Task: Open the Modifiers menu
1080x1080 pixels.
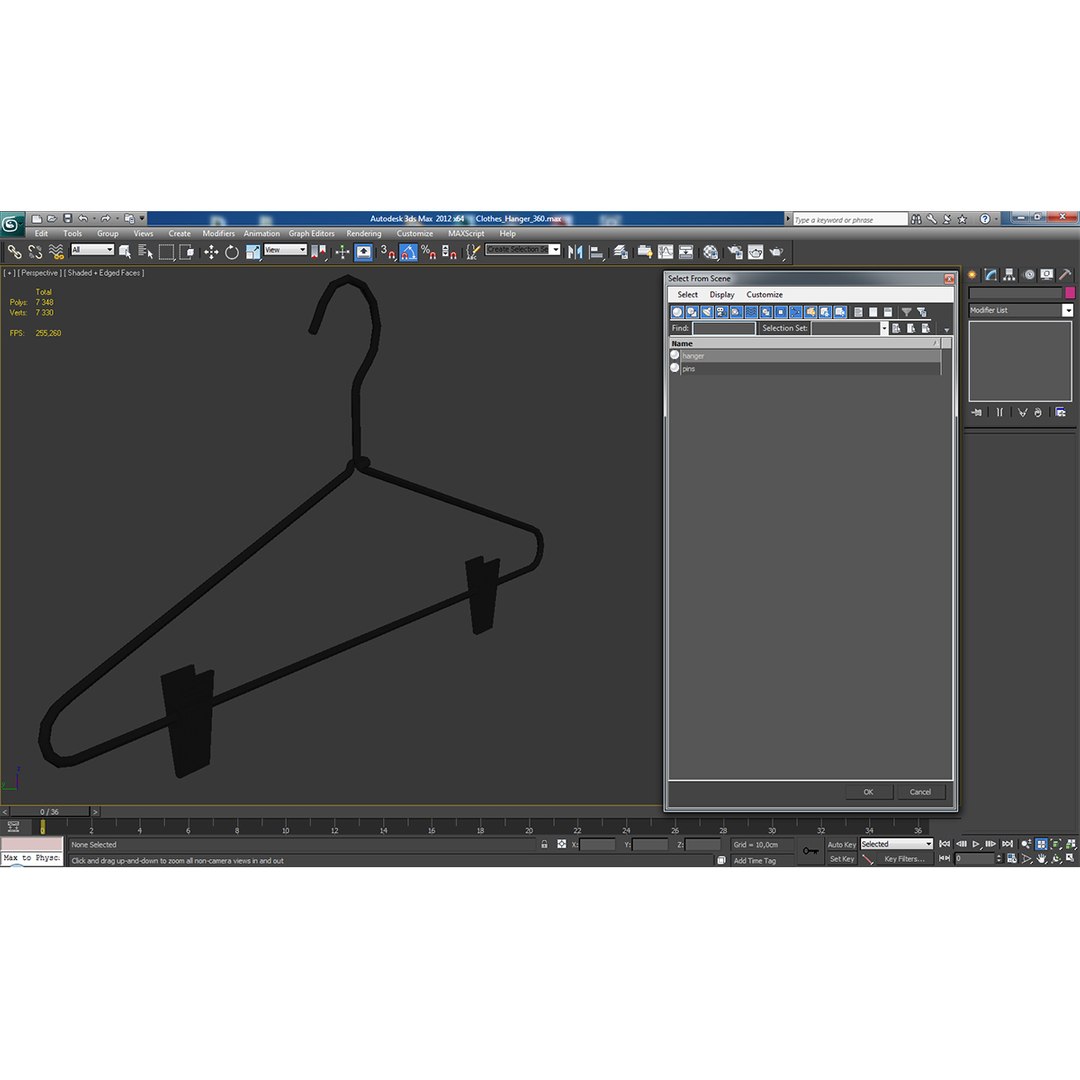Action: (x=218, y=233)
